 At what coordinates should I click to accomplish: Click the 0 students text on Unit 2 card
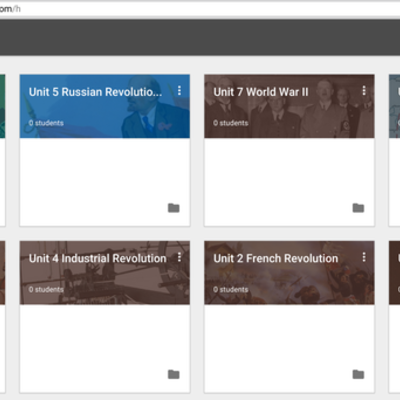[x=231, y=289]
